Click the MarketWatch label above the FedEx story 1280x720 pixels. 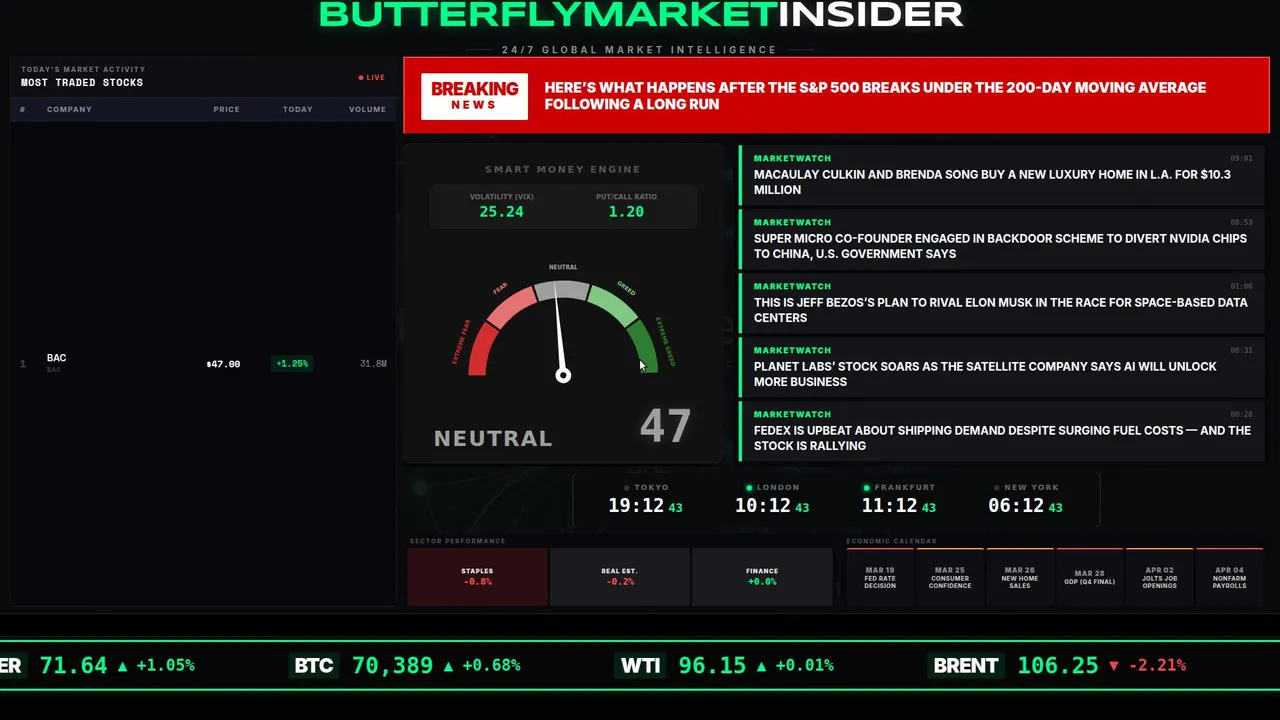[792, 414]
